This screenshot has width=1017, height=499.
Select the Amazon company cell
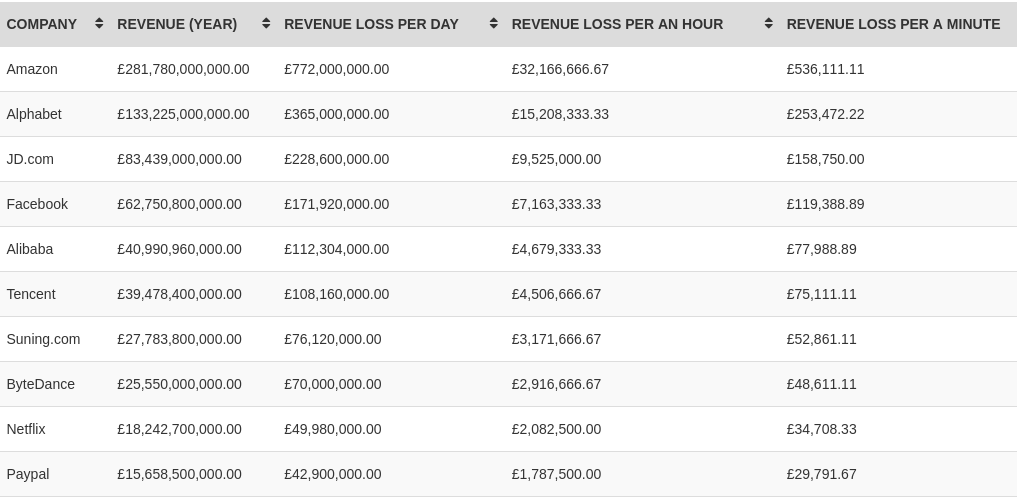32,69
